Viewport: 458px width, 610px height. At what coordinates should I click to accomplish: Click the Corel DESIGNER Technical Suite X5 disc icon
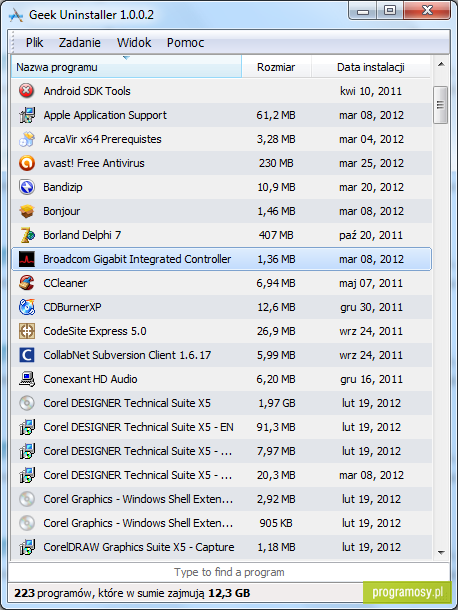coord(27,403)
